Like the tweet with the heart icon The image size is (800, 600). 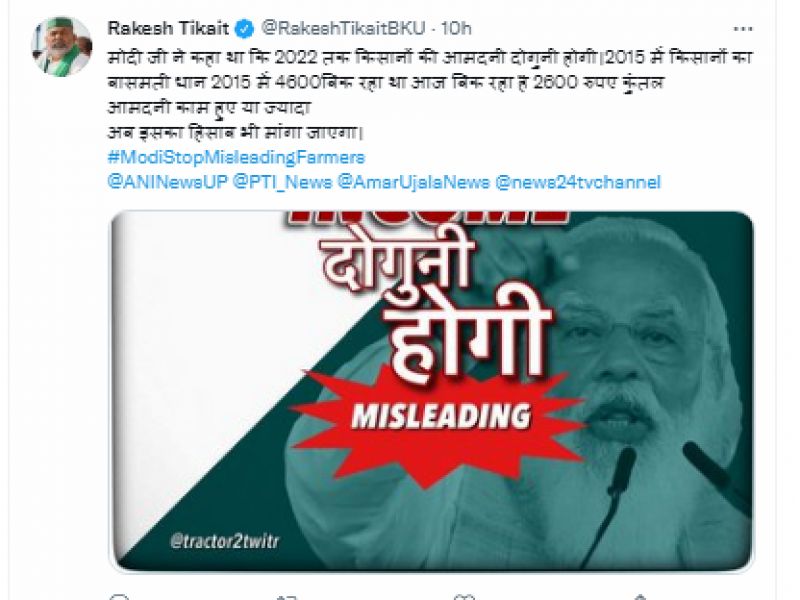pyautogui.click(x=464, y=596)
